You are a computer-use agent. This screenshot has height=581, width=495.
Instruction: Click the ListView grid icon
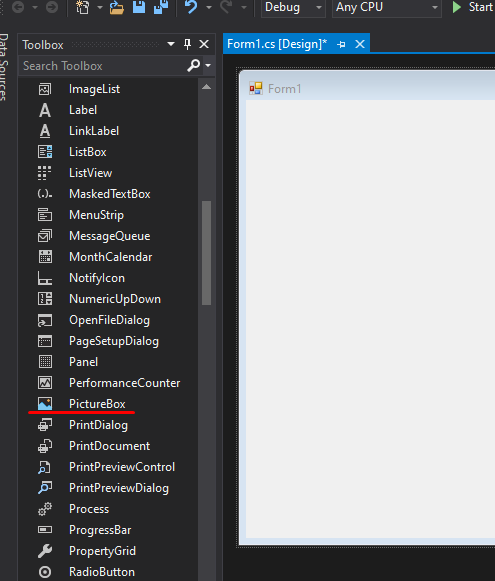coord(45,173)
